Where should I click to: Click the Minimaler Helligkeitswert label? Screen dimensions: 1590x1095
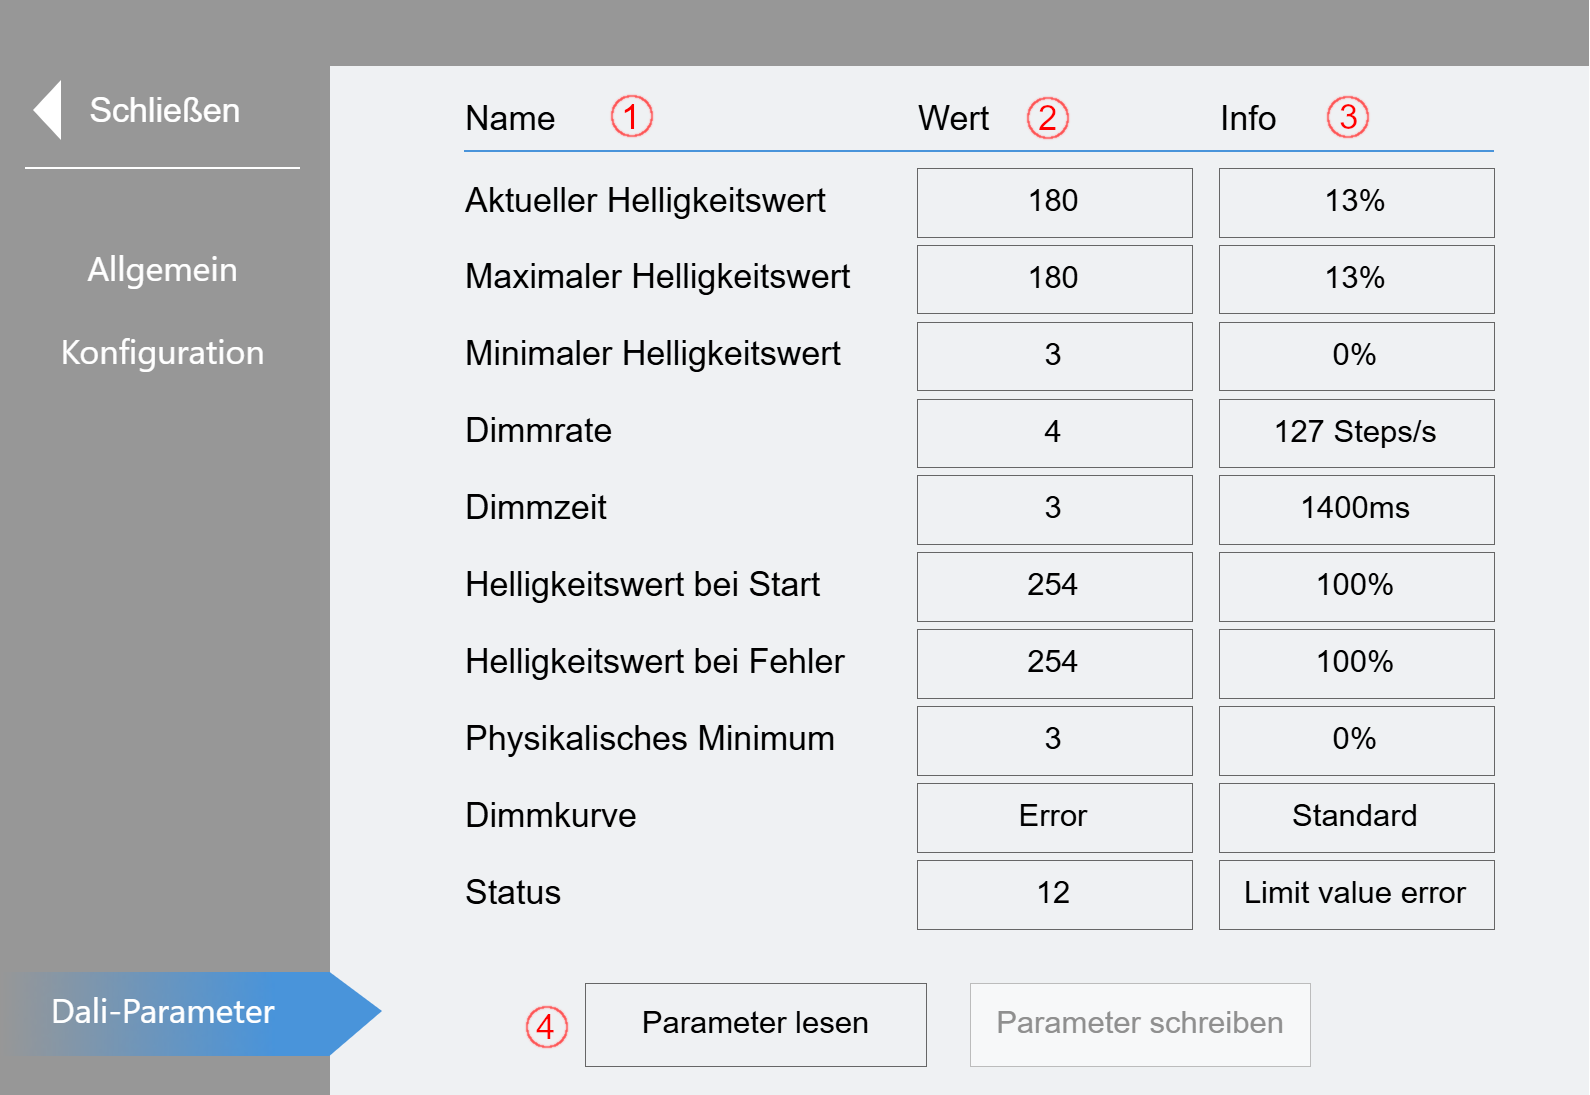pyautogui.click(x=653, y=354)
